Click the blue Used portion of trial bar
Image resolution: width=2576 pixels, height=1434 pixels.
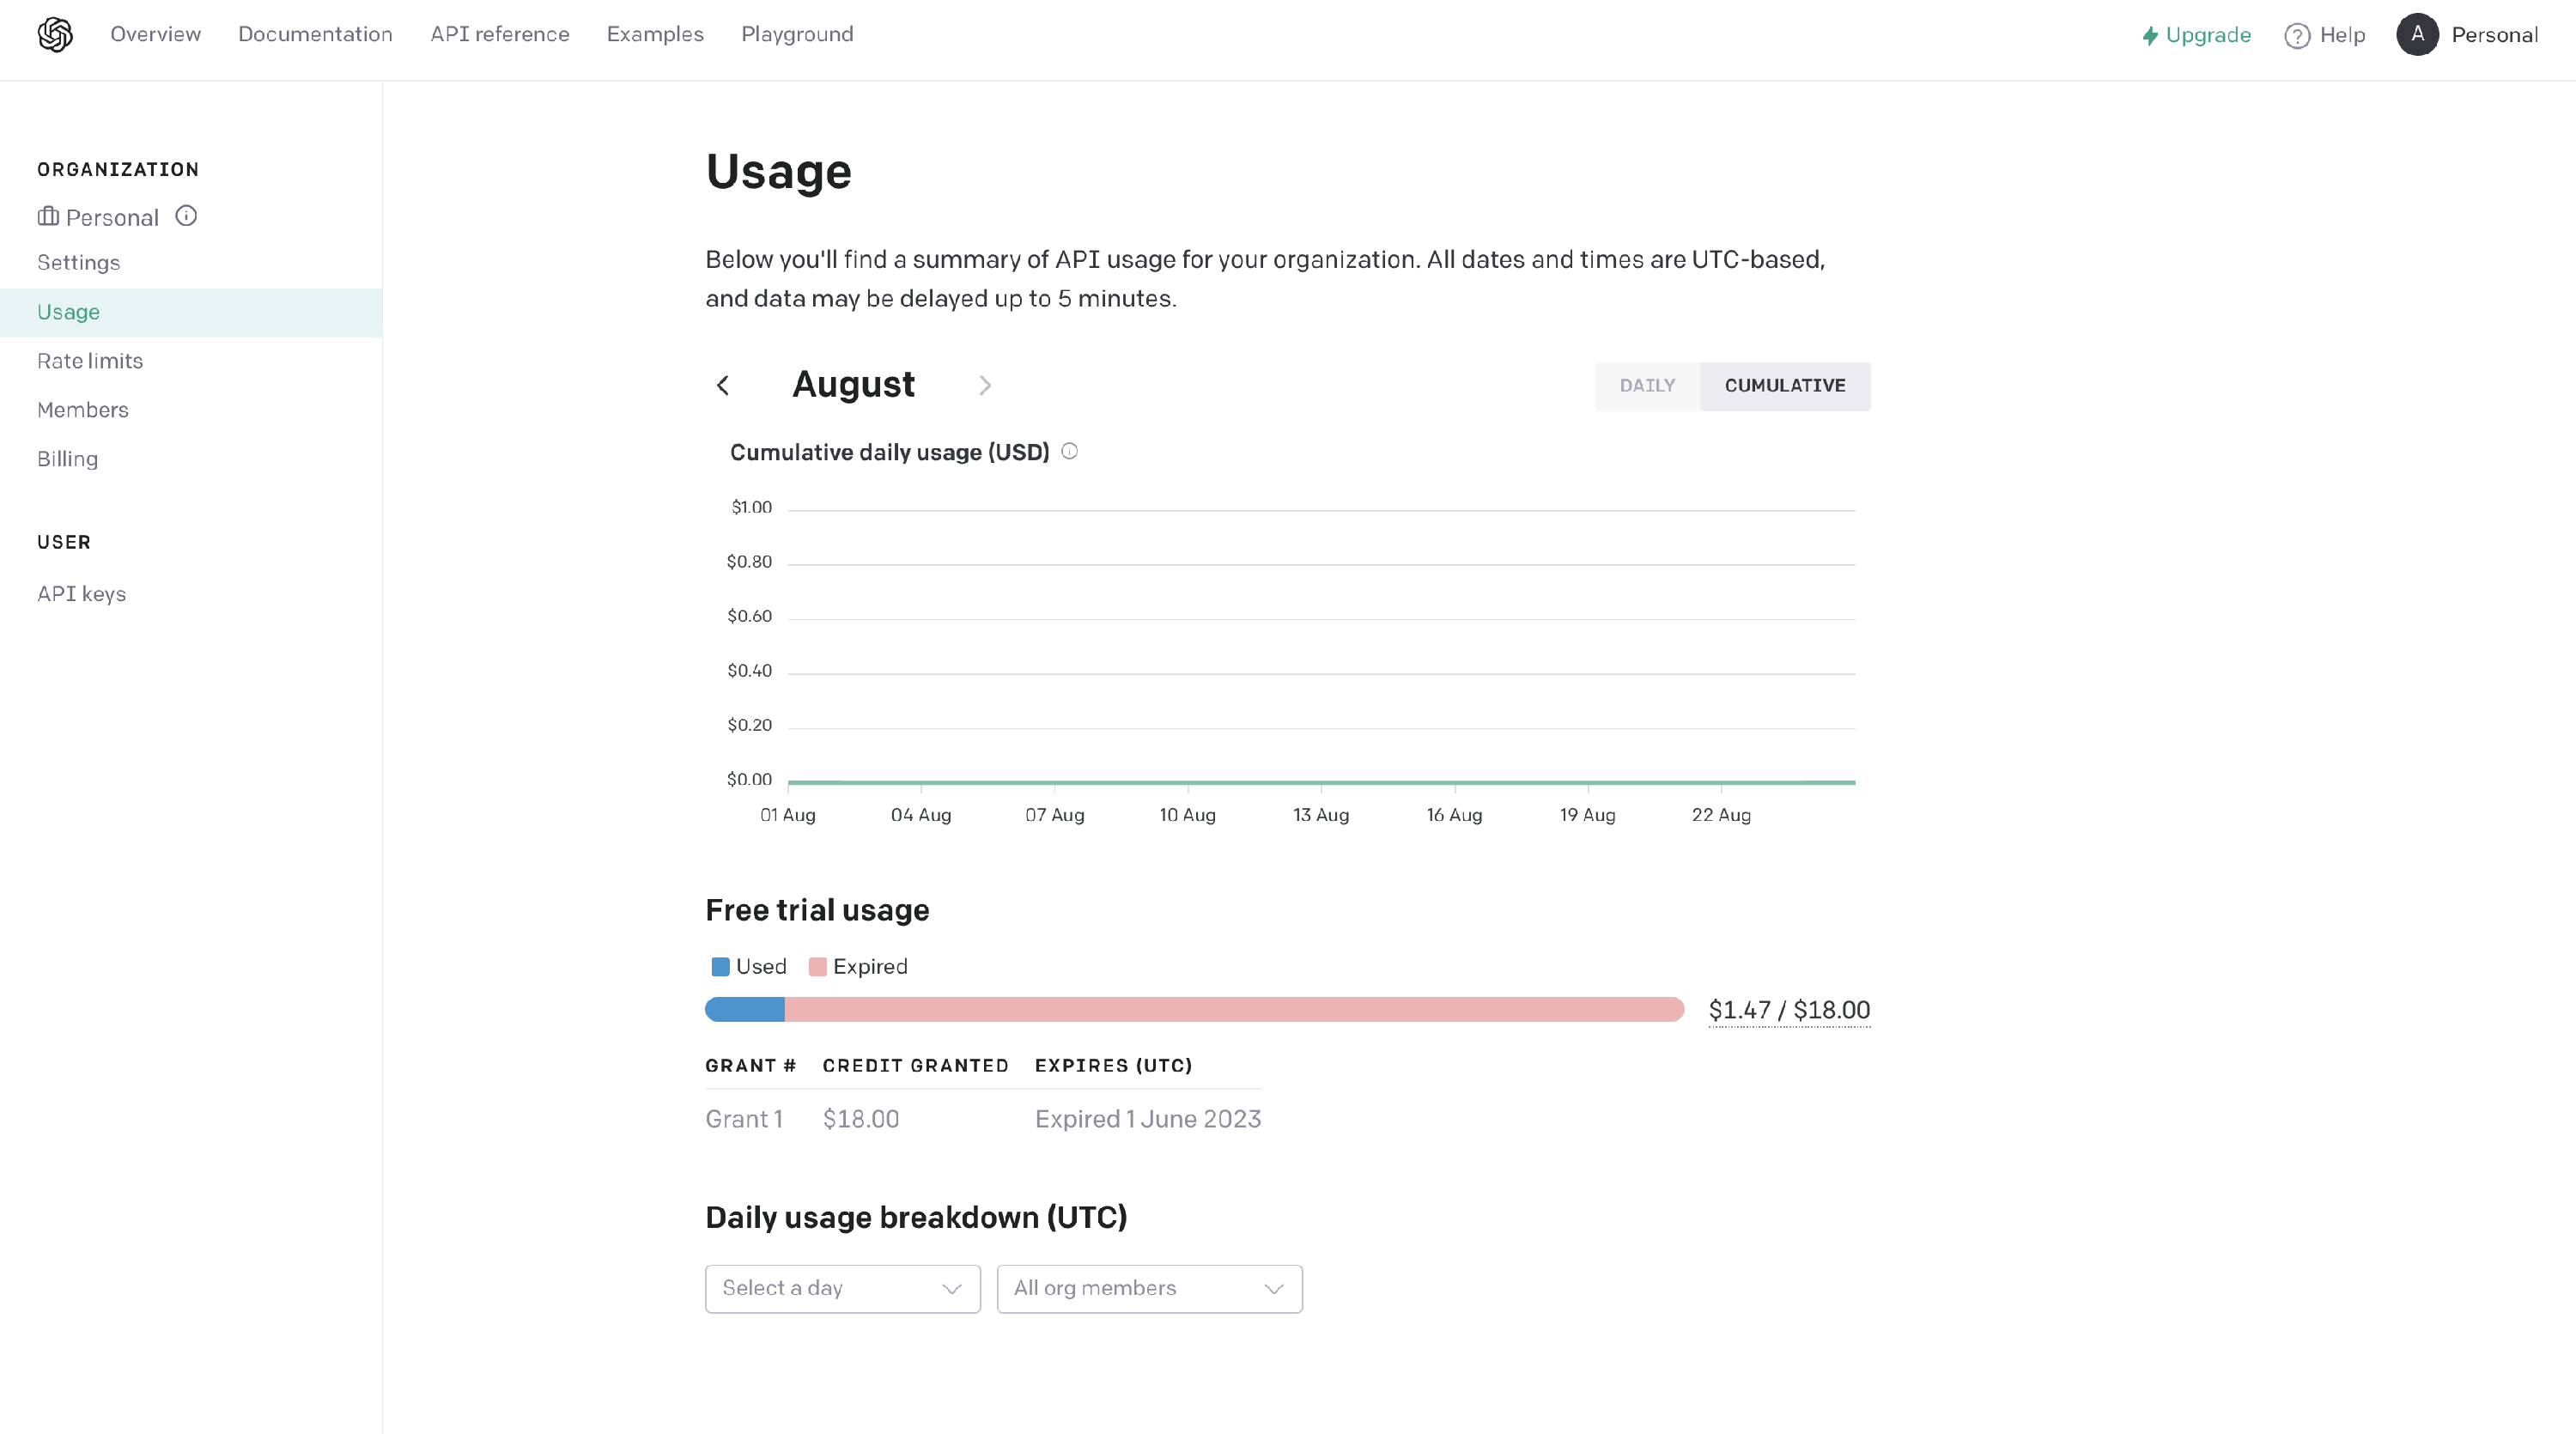[745, 1009]
